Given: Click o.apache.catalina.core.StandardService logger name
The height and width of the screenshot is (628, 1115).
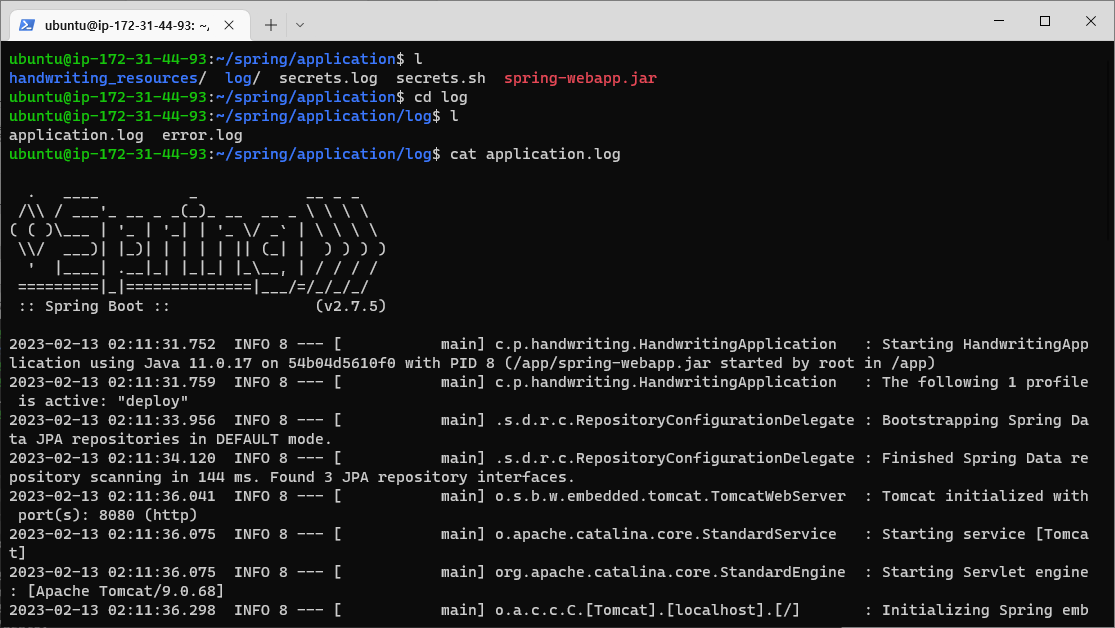Looking at the screenshot, I should [666, 534].
